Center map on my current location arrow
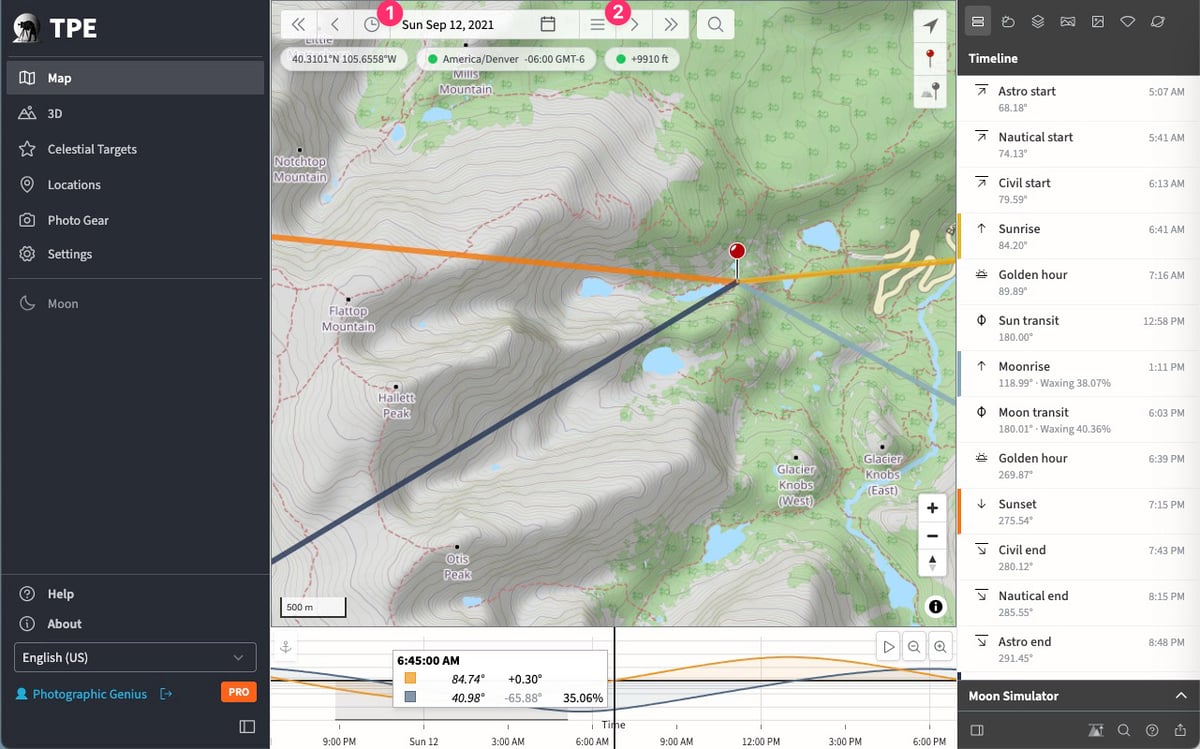This screenshot has height=749, width=1200. (x=932, y=25)
